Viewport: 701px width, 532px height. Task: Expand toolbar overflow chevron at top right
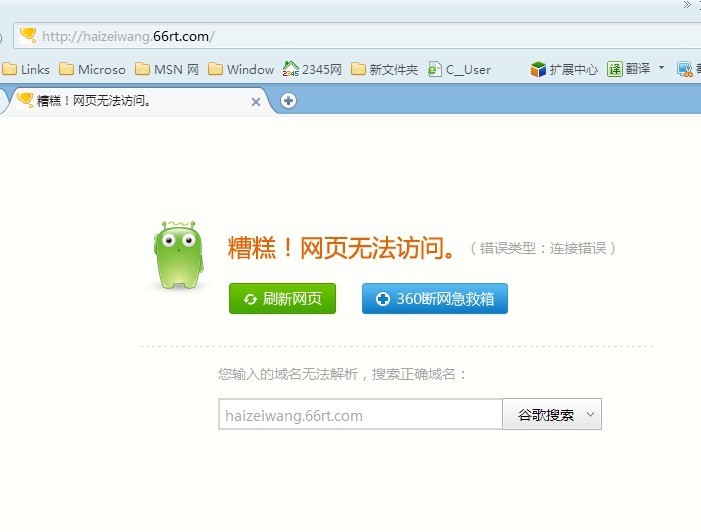tap(687, 5)
